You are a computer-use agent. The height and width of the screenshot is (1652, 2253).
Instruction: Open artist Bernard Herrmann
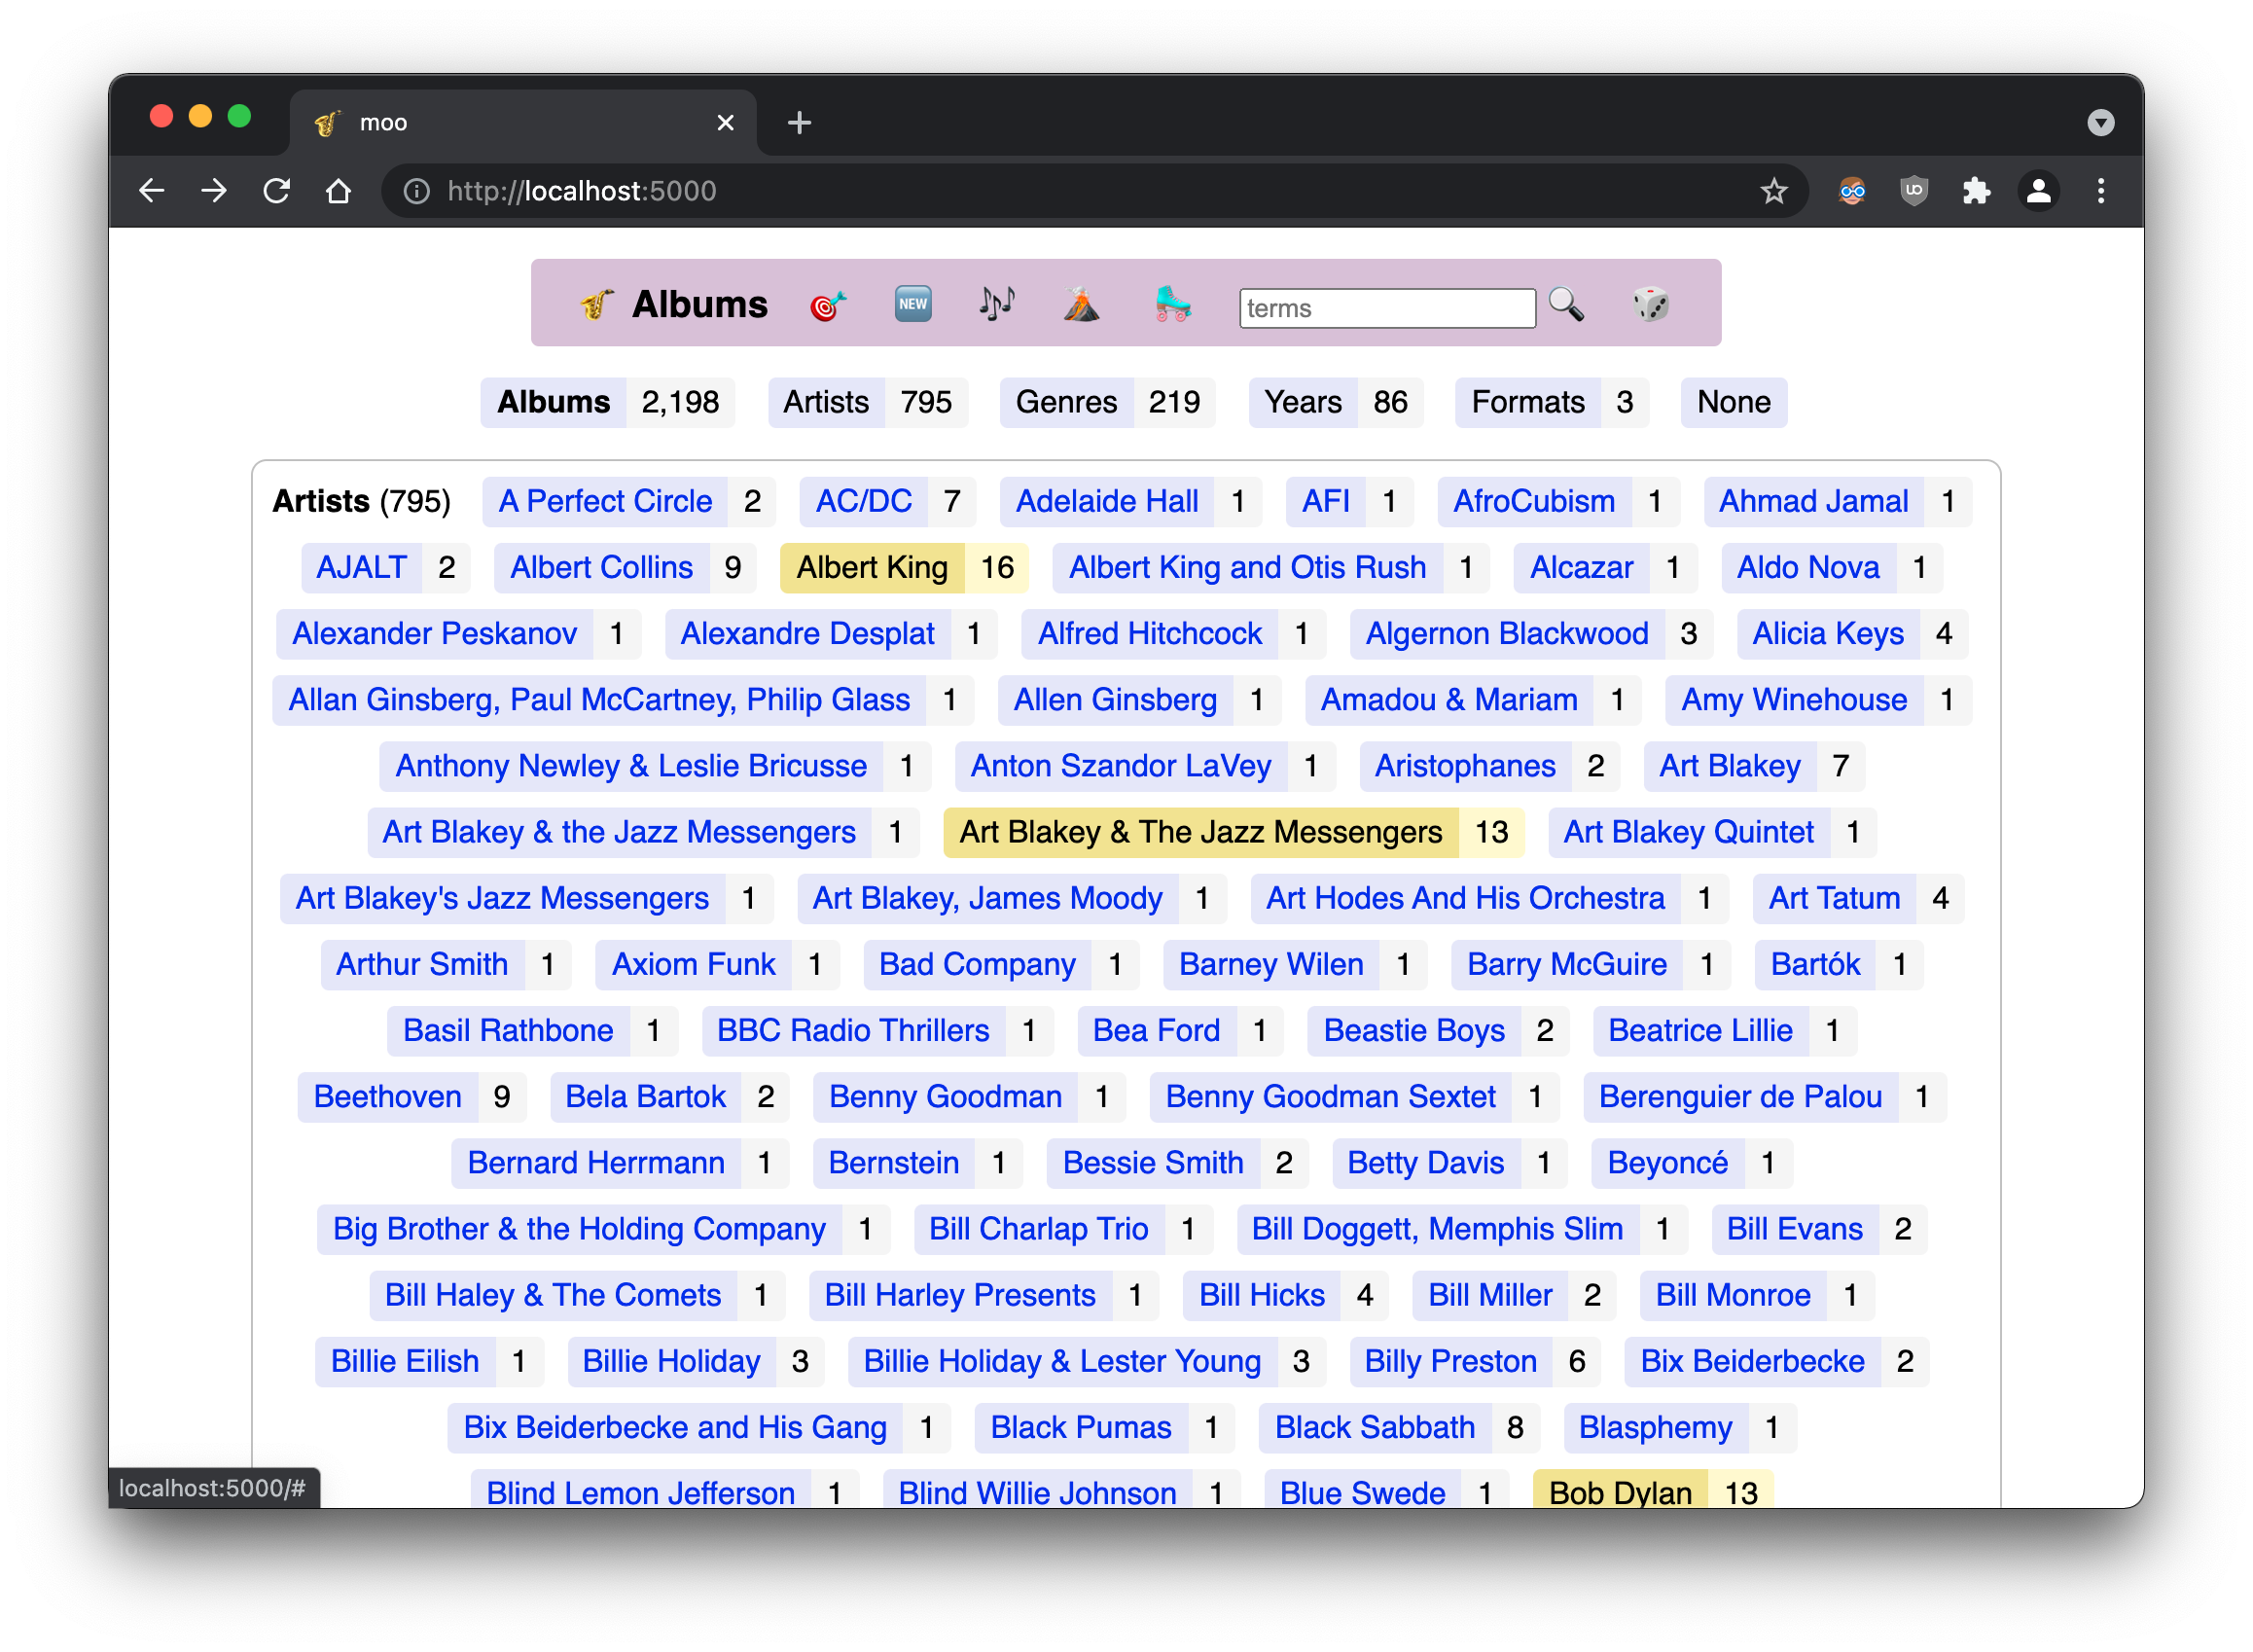pos(596,1162)
